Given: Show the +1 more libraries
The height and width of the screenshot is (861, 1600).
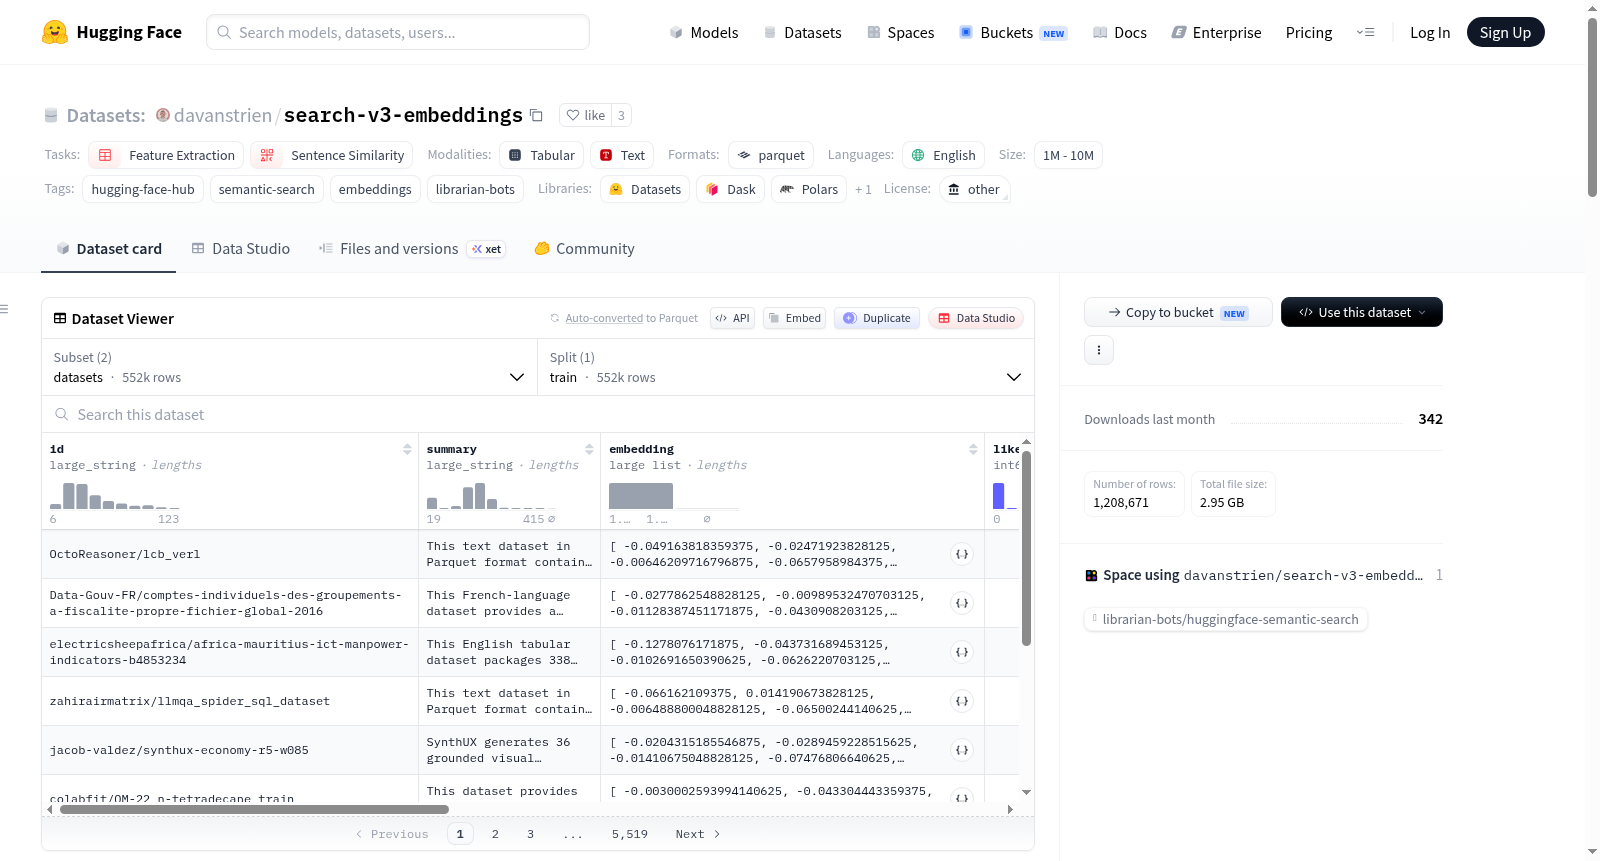Looking at the screenshot, I should click(x=863, y=189).
